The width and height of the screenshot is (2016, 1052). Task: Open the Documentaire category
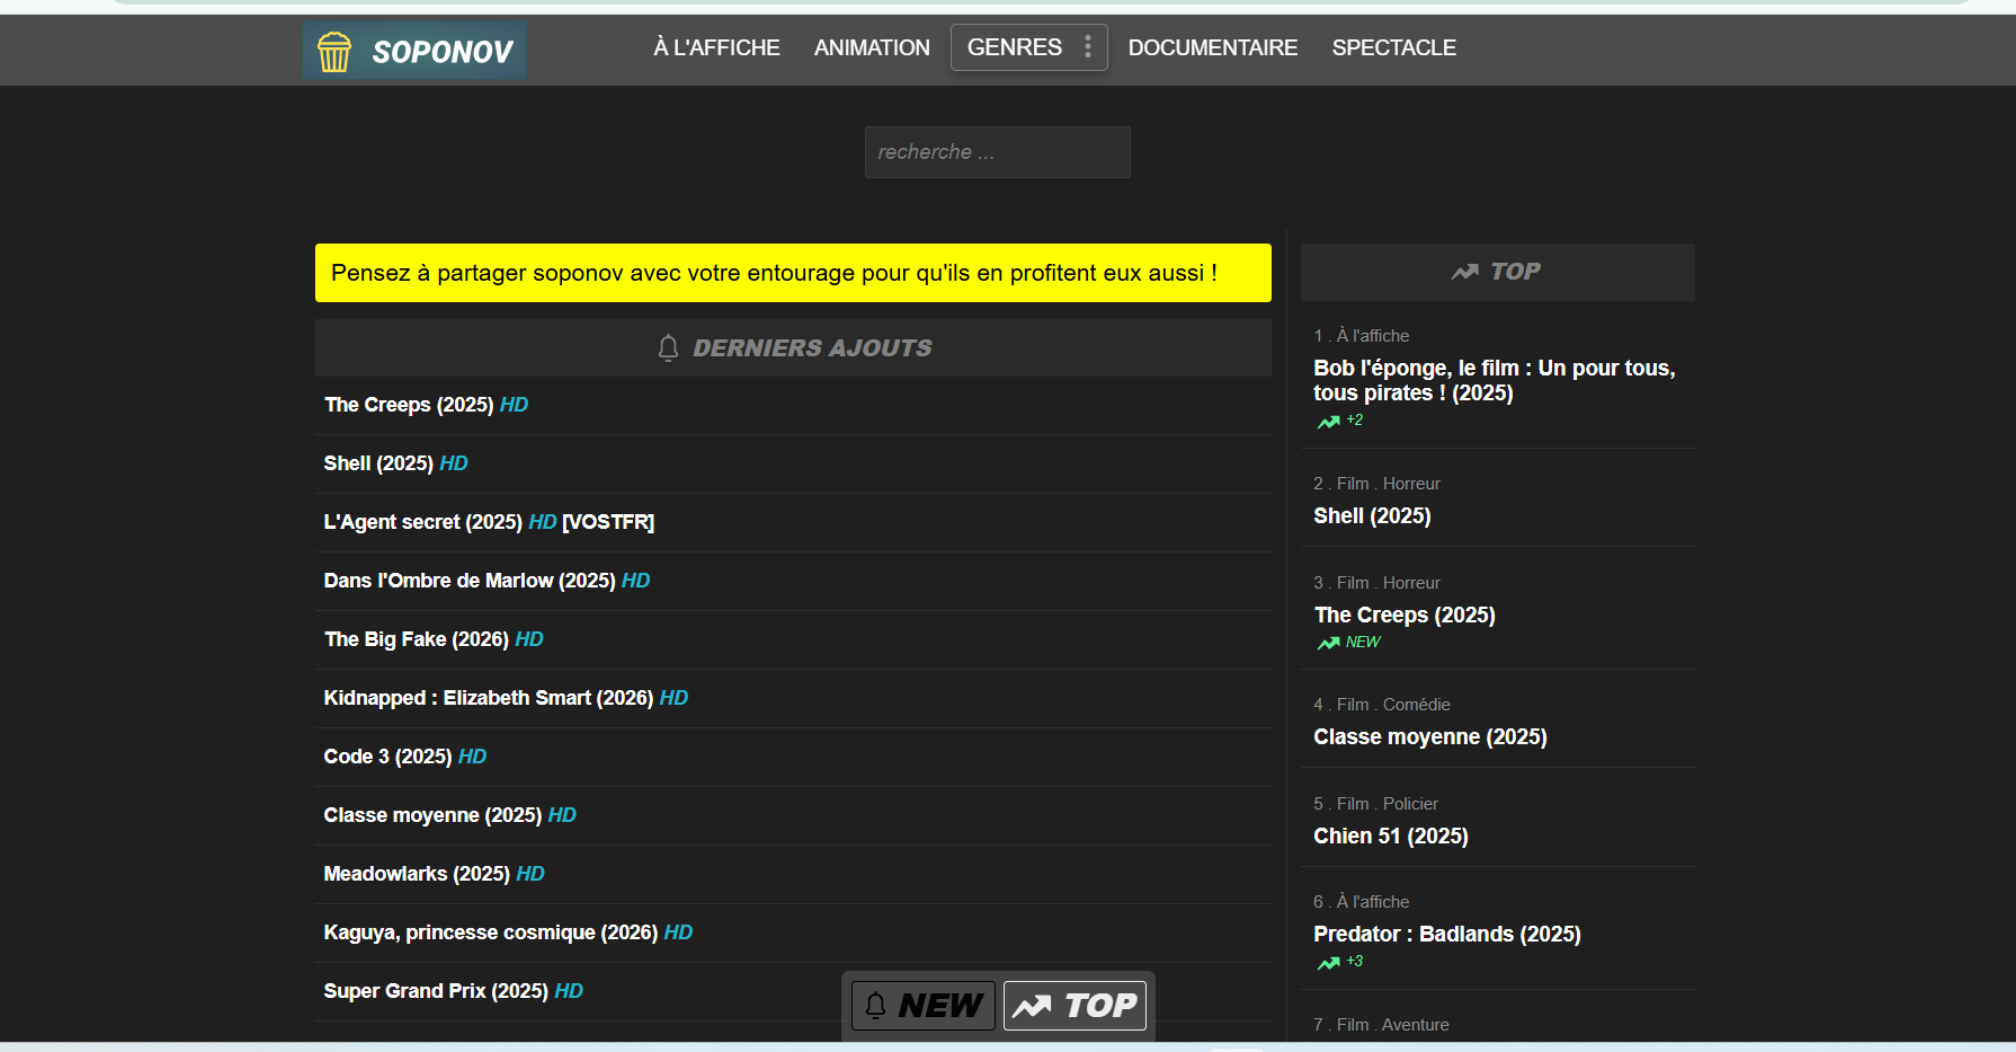click(1212, 47)
